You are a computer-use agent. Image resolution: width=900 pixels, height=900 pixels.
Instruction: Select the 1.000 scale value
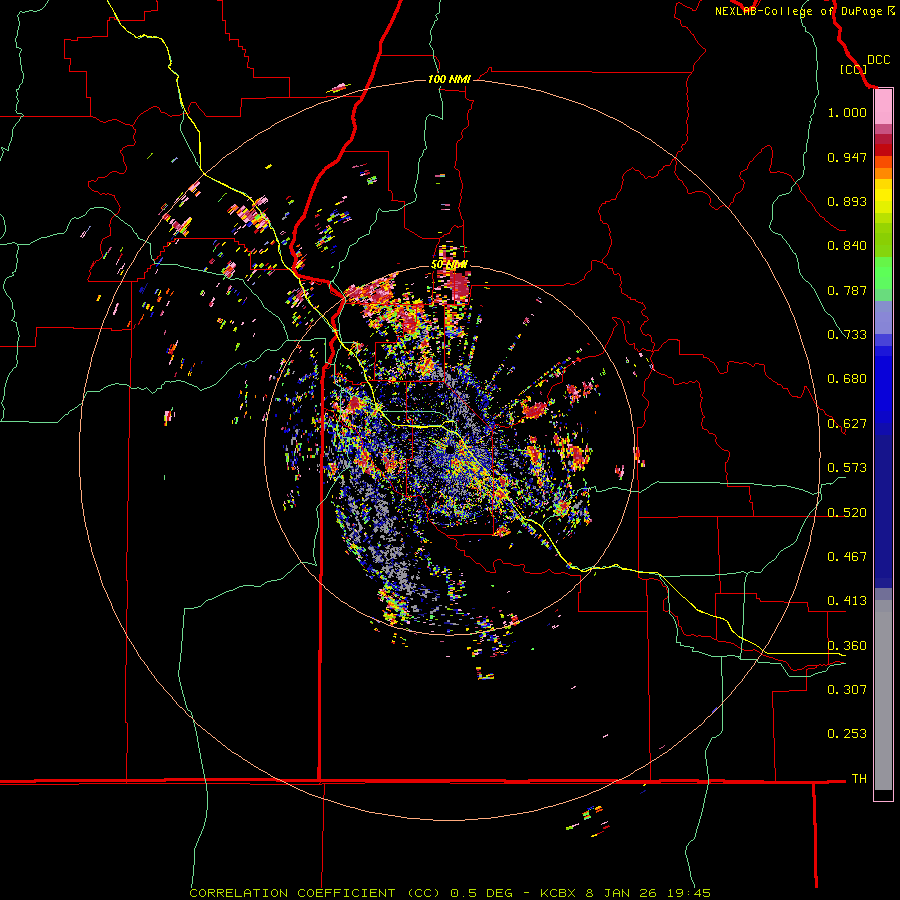tap(847, 112)
